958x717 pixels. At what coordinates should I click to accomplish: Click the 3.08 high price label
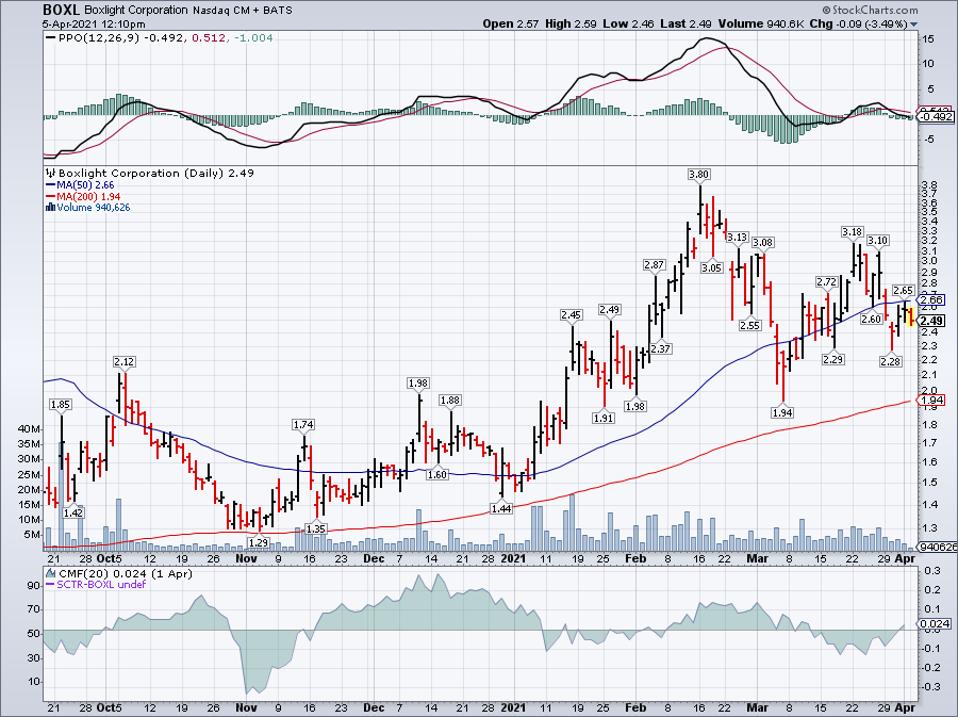[762, 242]
